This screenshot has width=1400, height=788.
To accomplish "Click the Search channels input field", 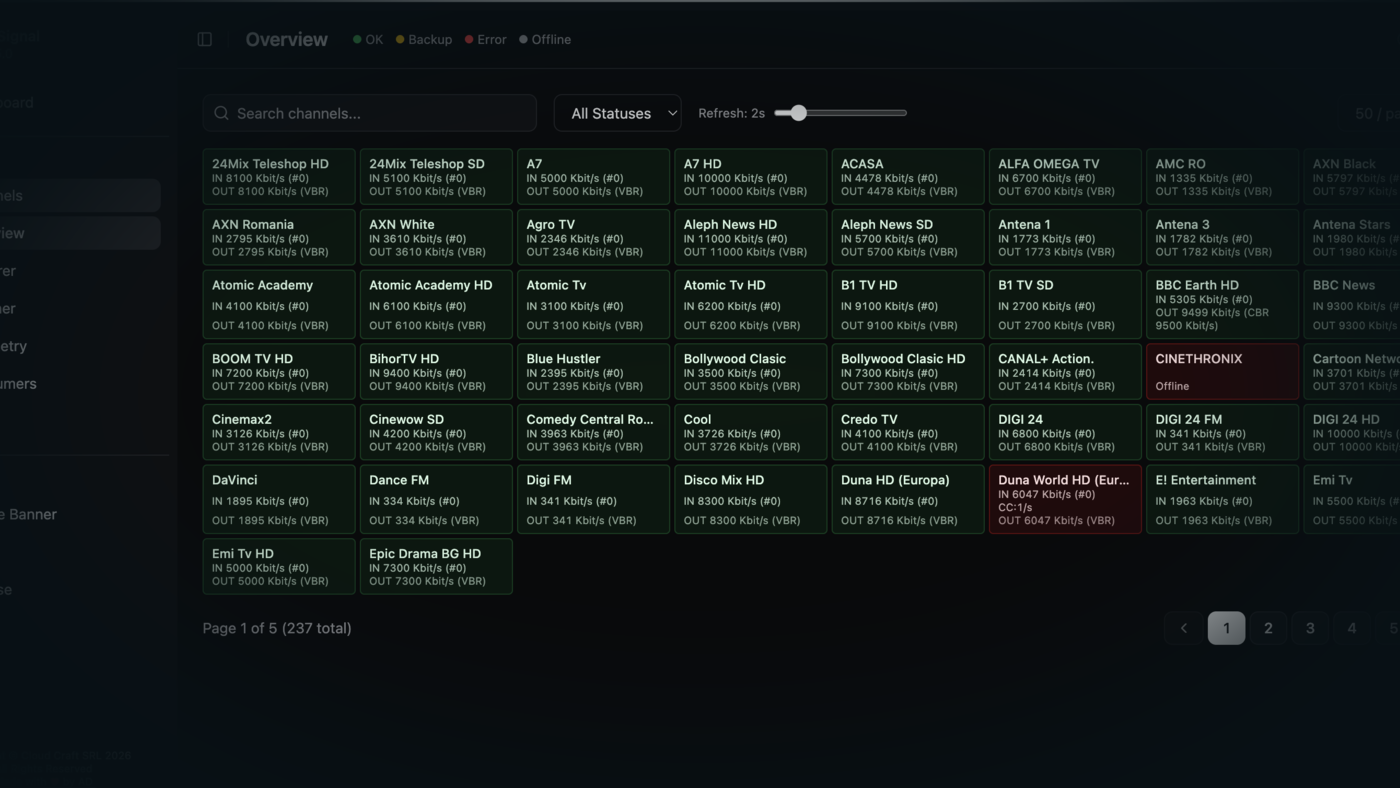I will coord(369,113).
